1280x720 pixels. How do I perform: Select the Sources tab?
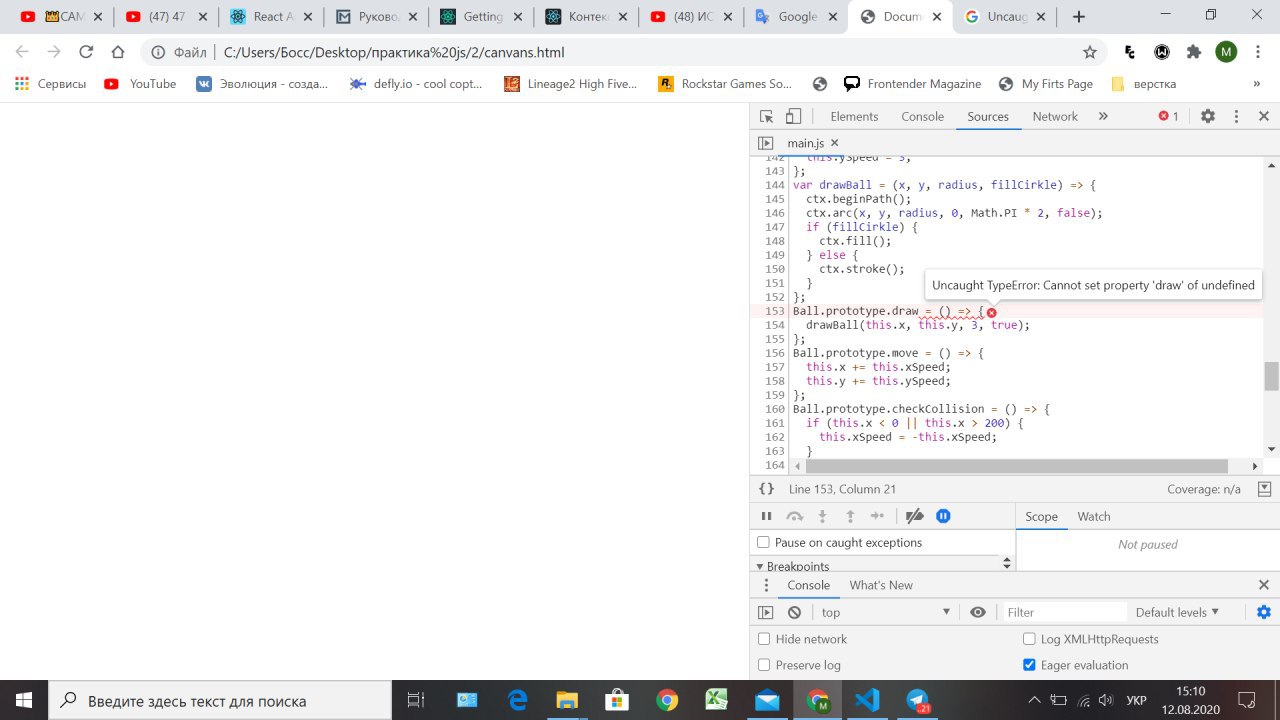coord(988,116)
